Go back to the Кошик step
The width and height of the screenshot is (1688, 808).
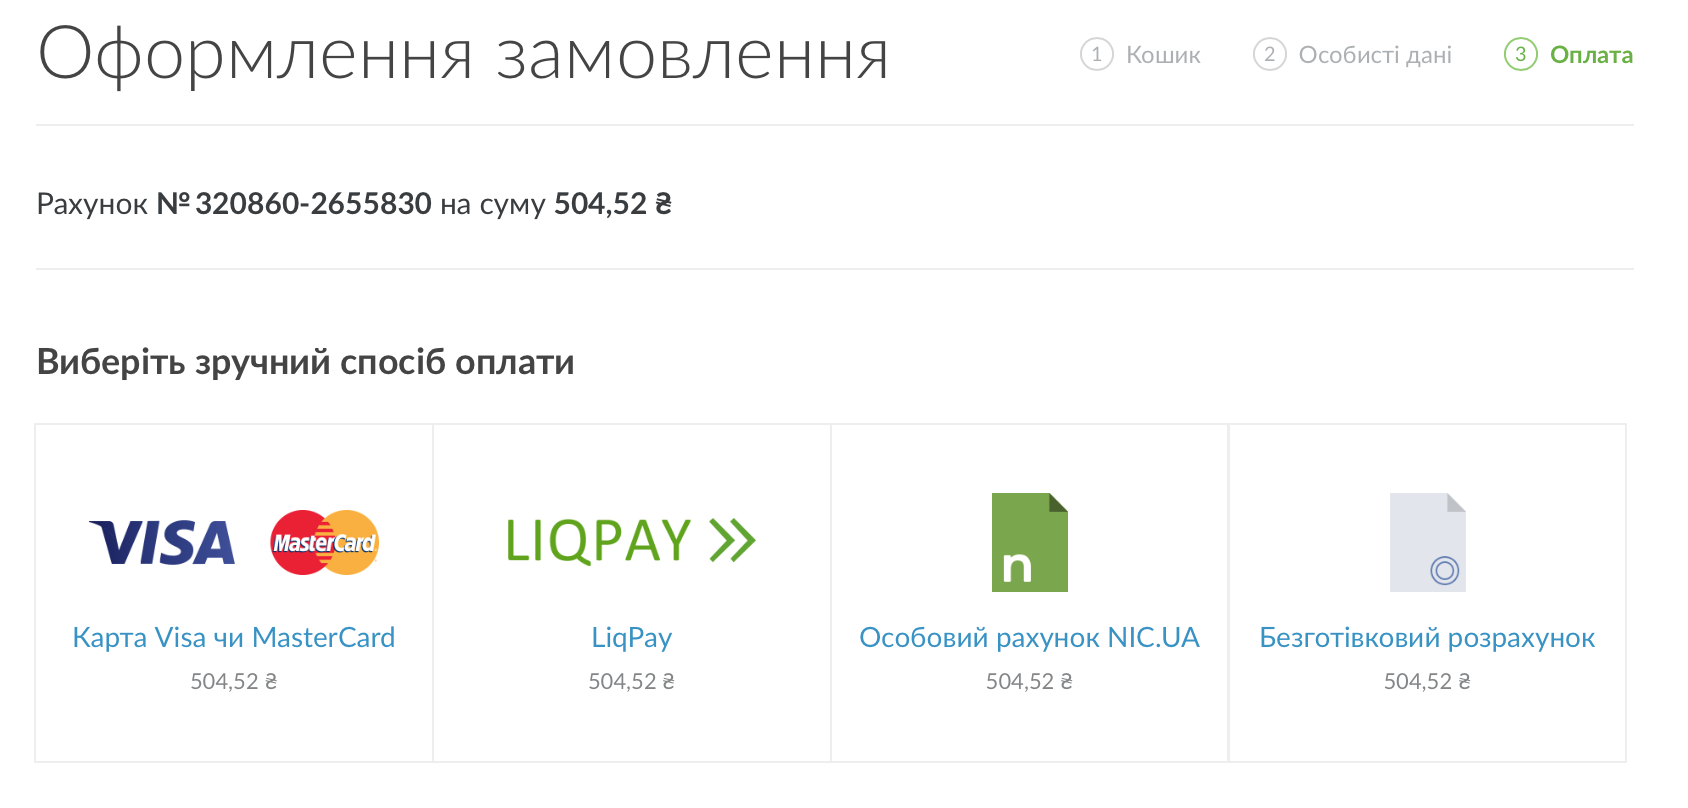1163,55
